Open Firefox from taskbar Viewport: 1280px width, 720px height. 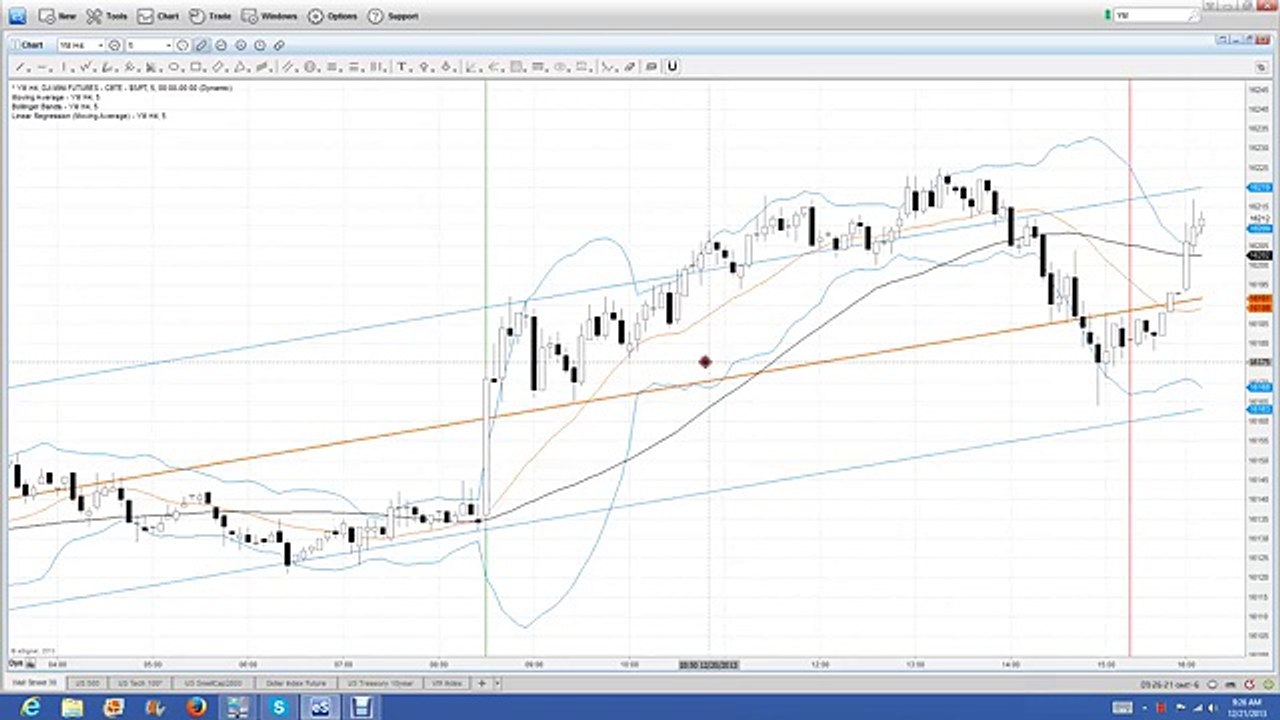[196, 708]
